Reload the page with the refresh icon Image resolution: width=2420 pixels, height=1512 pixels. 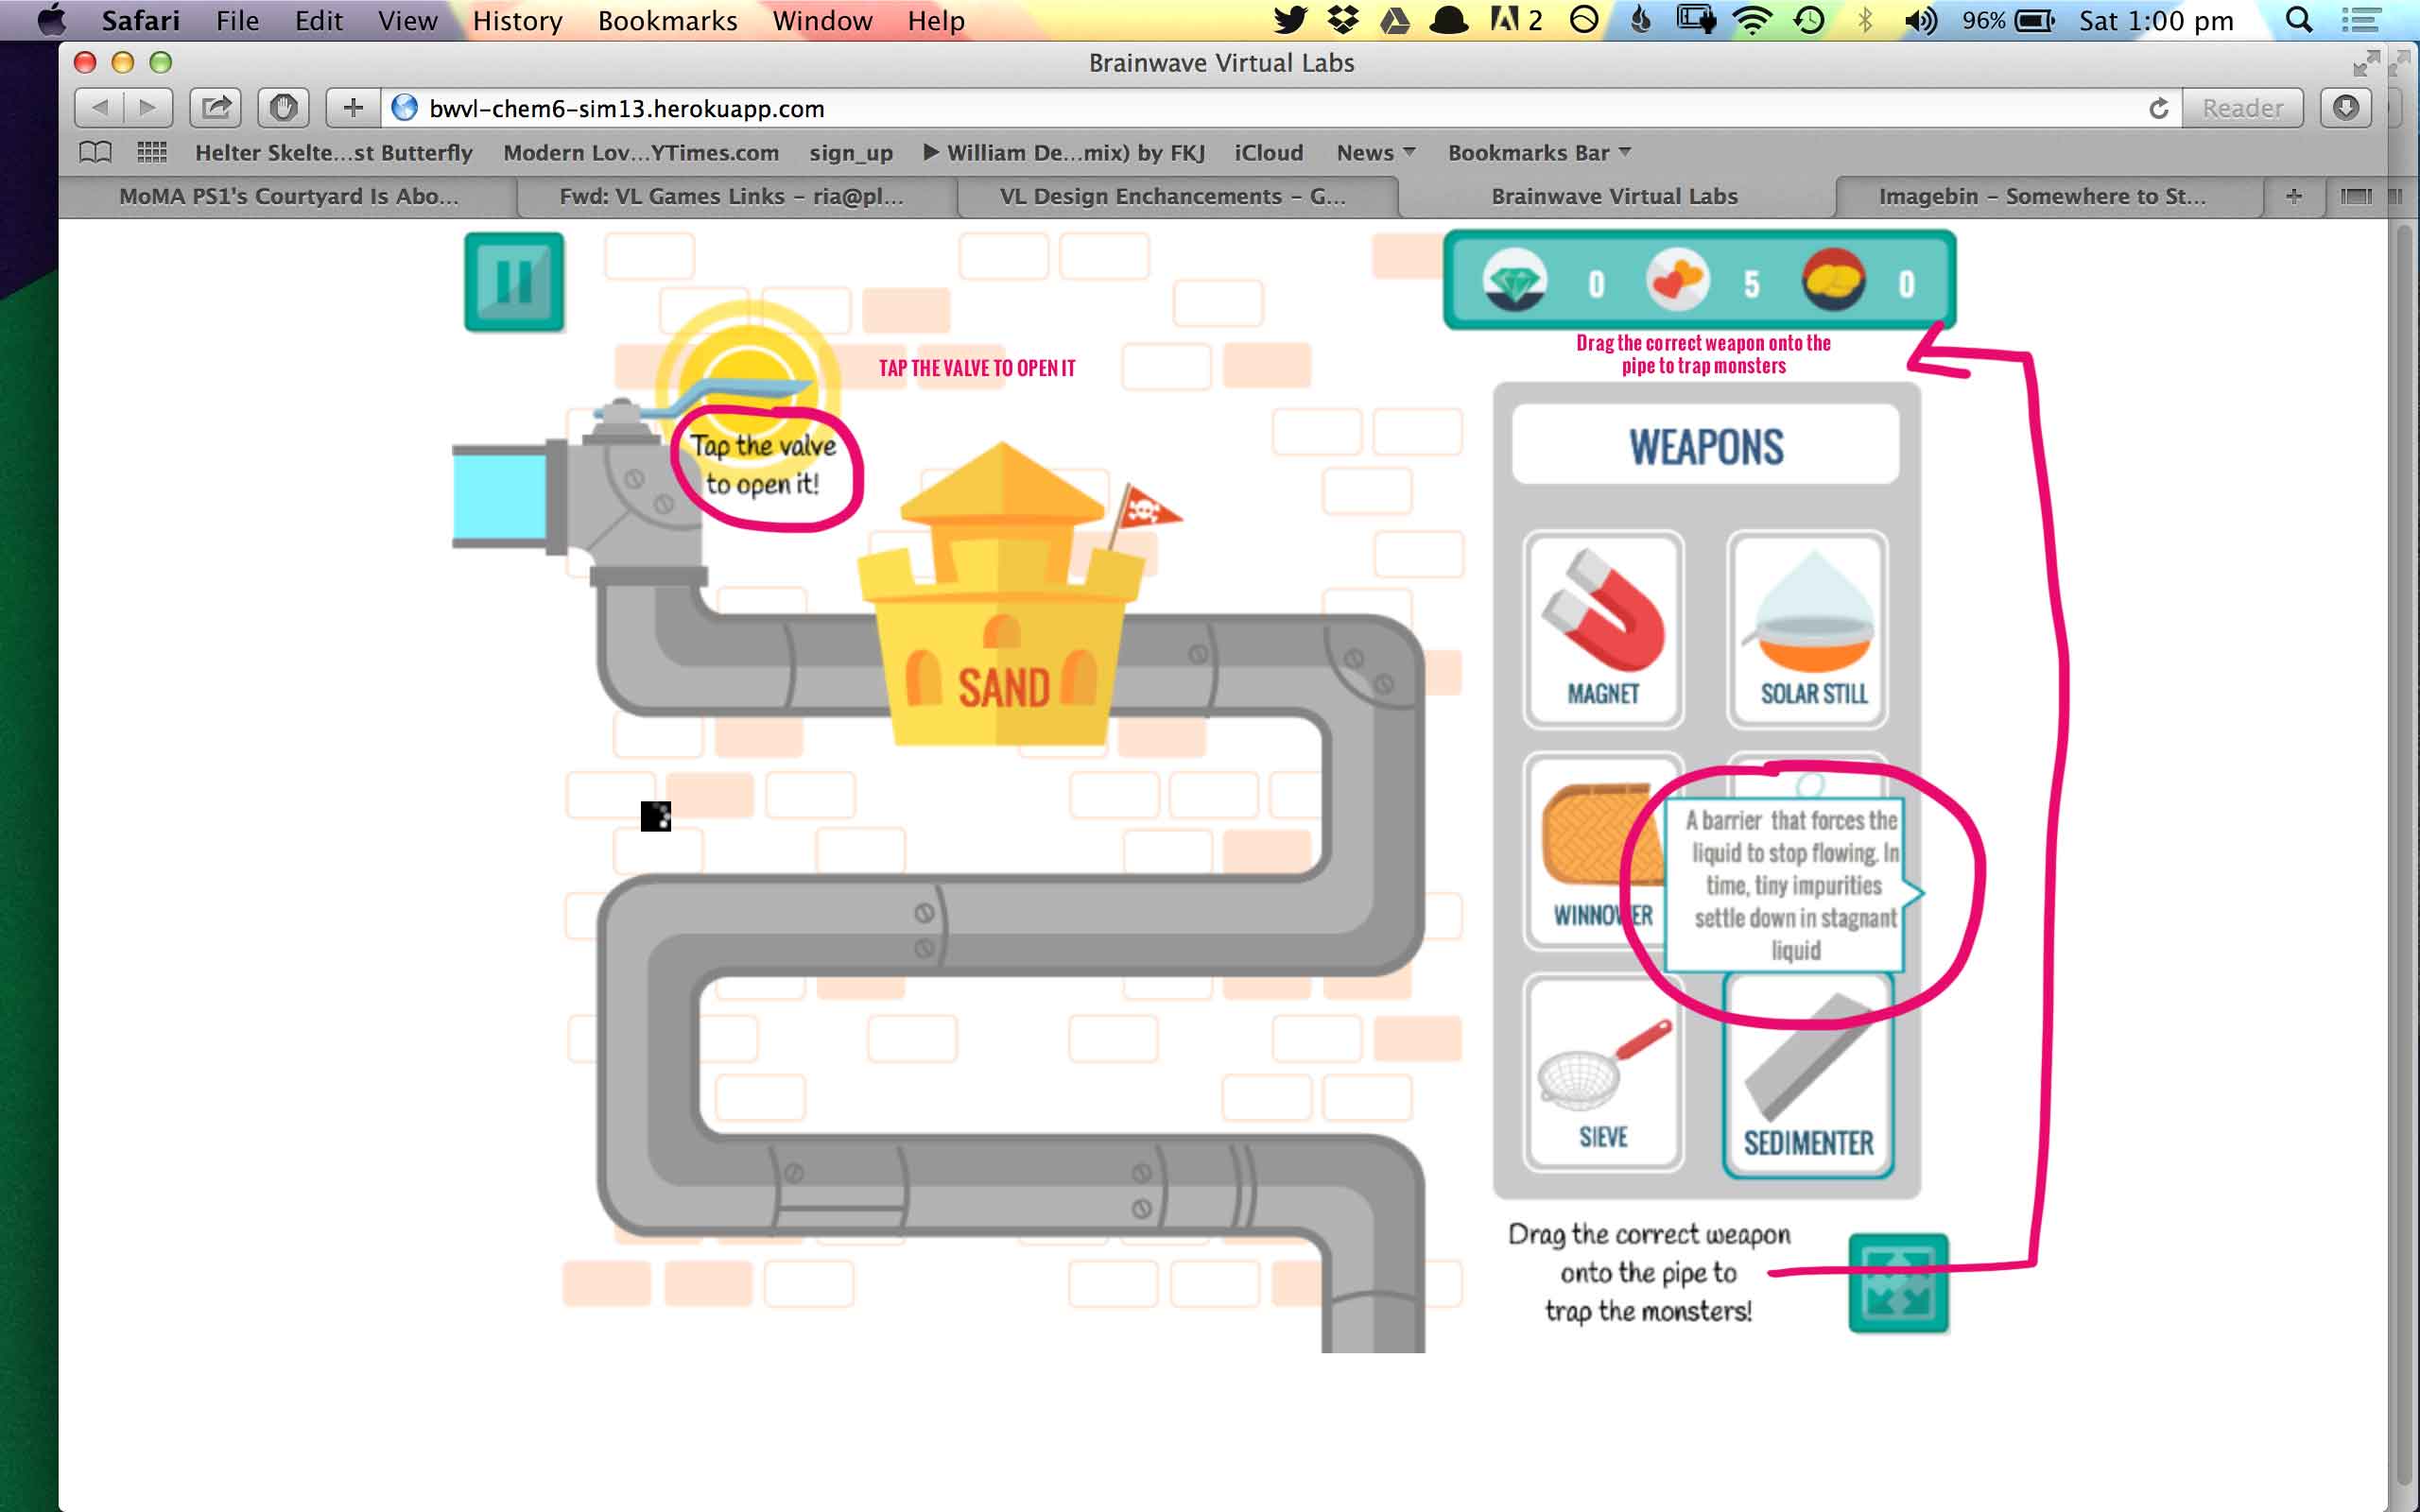click(2159, 108)
